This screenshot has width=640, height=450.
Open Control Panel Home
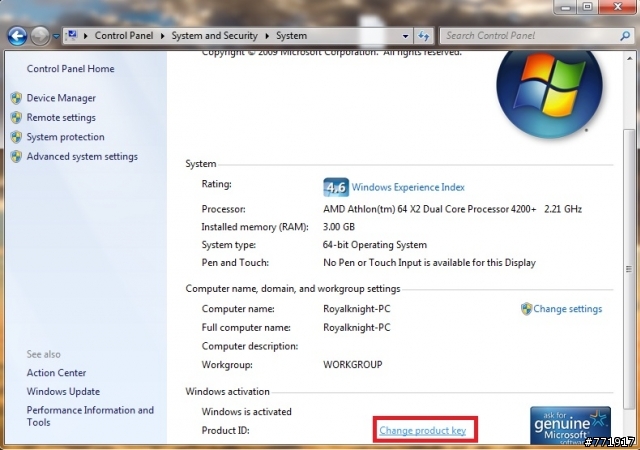point(71,69)
